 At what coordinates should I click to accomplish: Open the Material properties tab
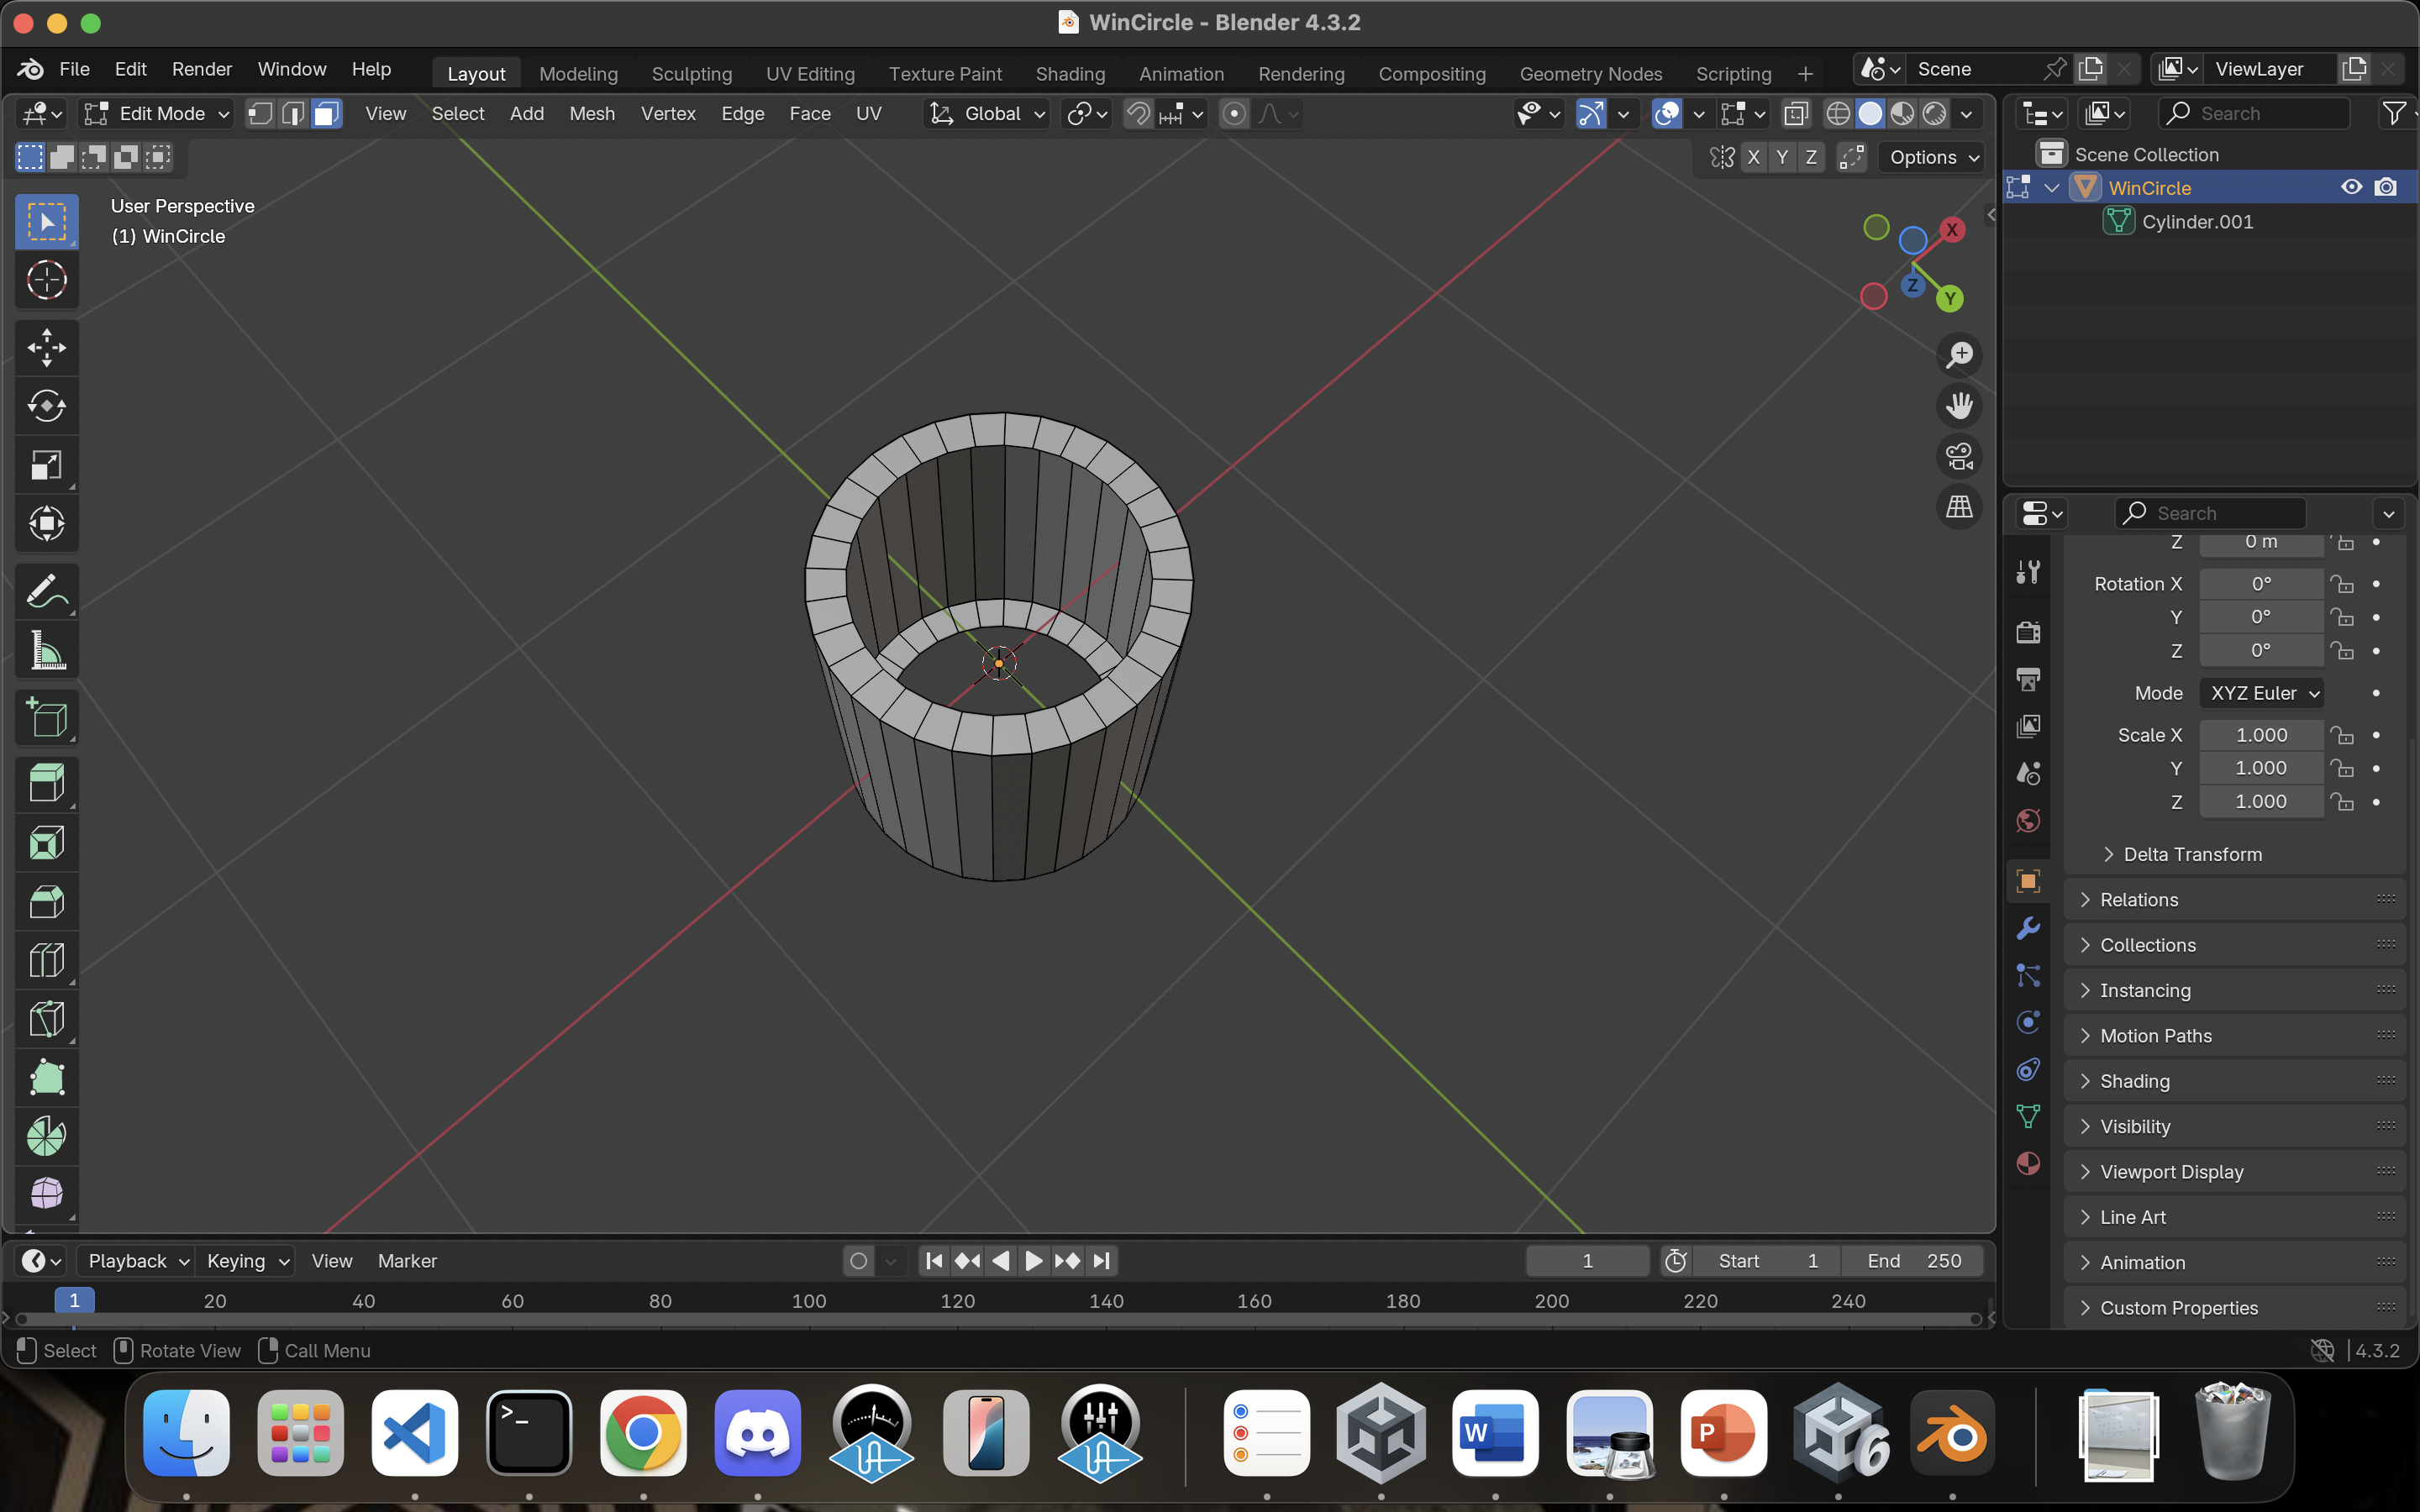[2028, 1164]
